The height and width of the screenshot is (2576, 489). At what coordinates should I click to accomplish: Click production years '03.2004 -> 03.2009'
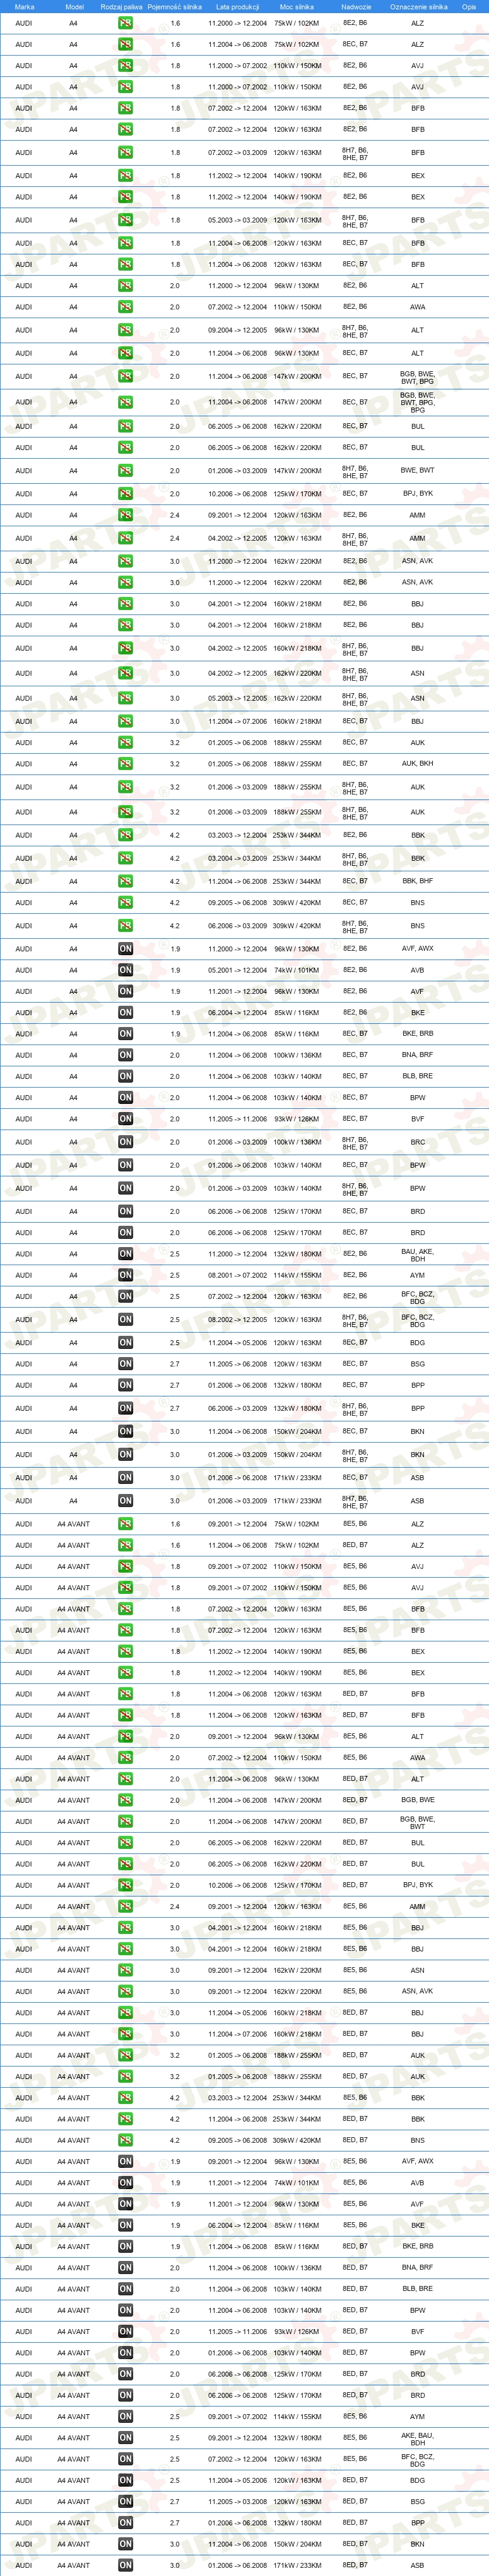click(237, 858)
